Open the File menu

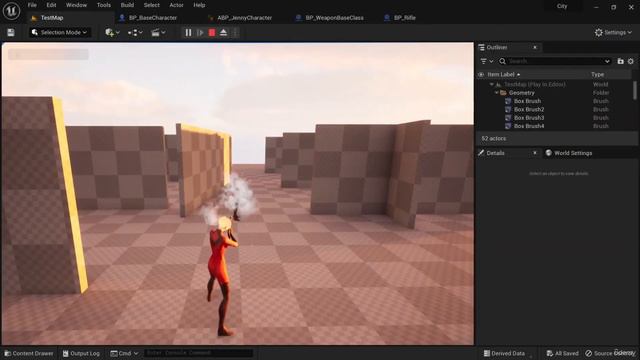(x=32, y=5)
